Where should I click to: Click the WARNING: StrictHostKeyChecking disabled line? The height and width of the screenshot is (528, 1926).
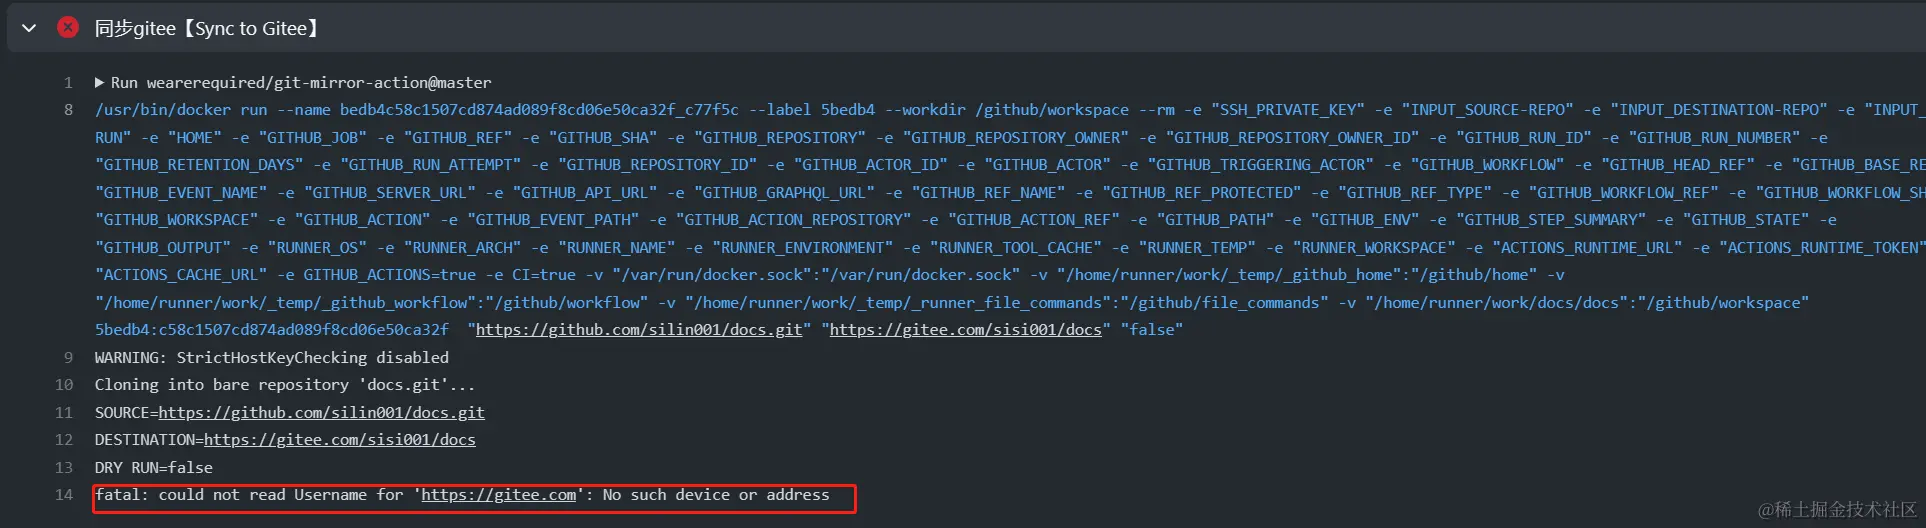(x=272, y=357)
